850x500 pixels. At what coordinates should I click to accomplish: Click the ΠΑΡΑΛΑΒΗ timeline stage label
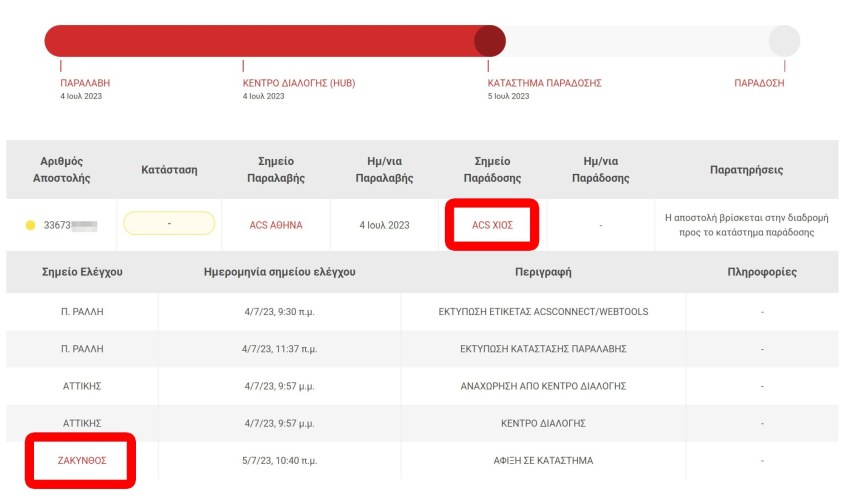click(x=85, y=83)
